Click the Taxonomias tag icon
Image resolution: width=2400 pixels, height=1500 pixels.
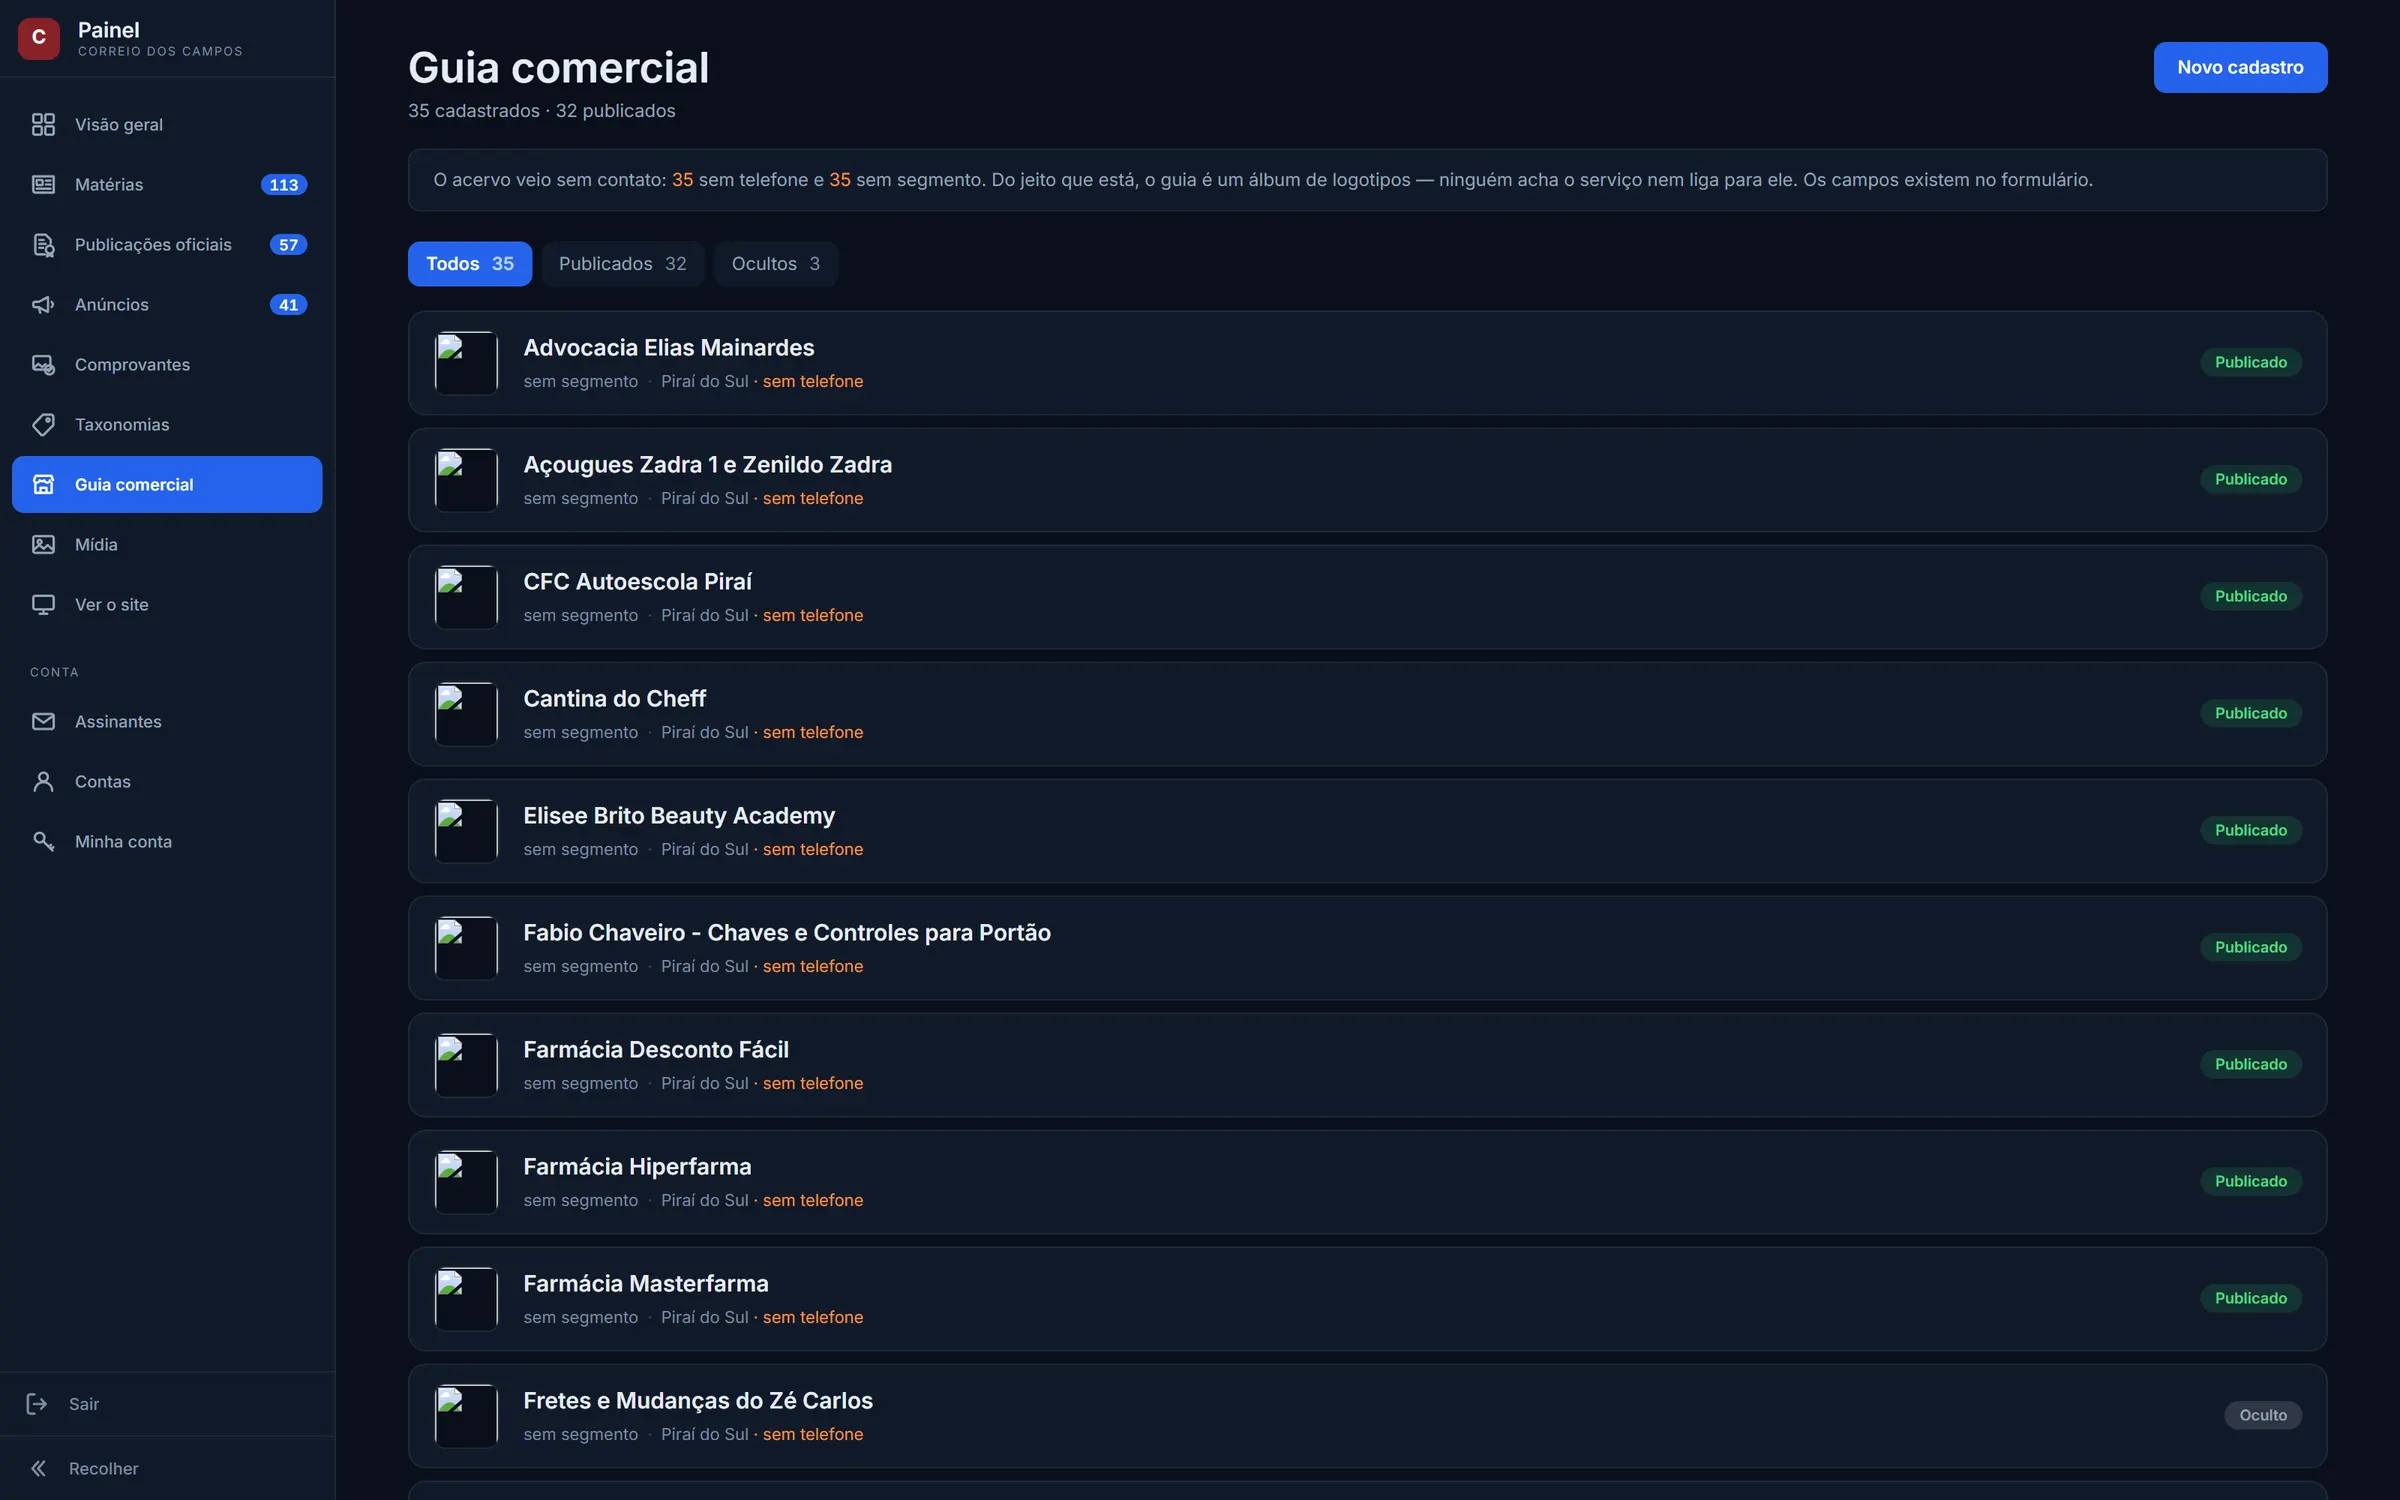tap(43, 424)
